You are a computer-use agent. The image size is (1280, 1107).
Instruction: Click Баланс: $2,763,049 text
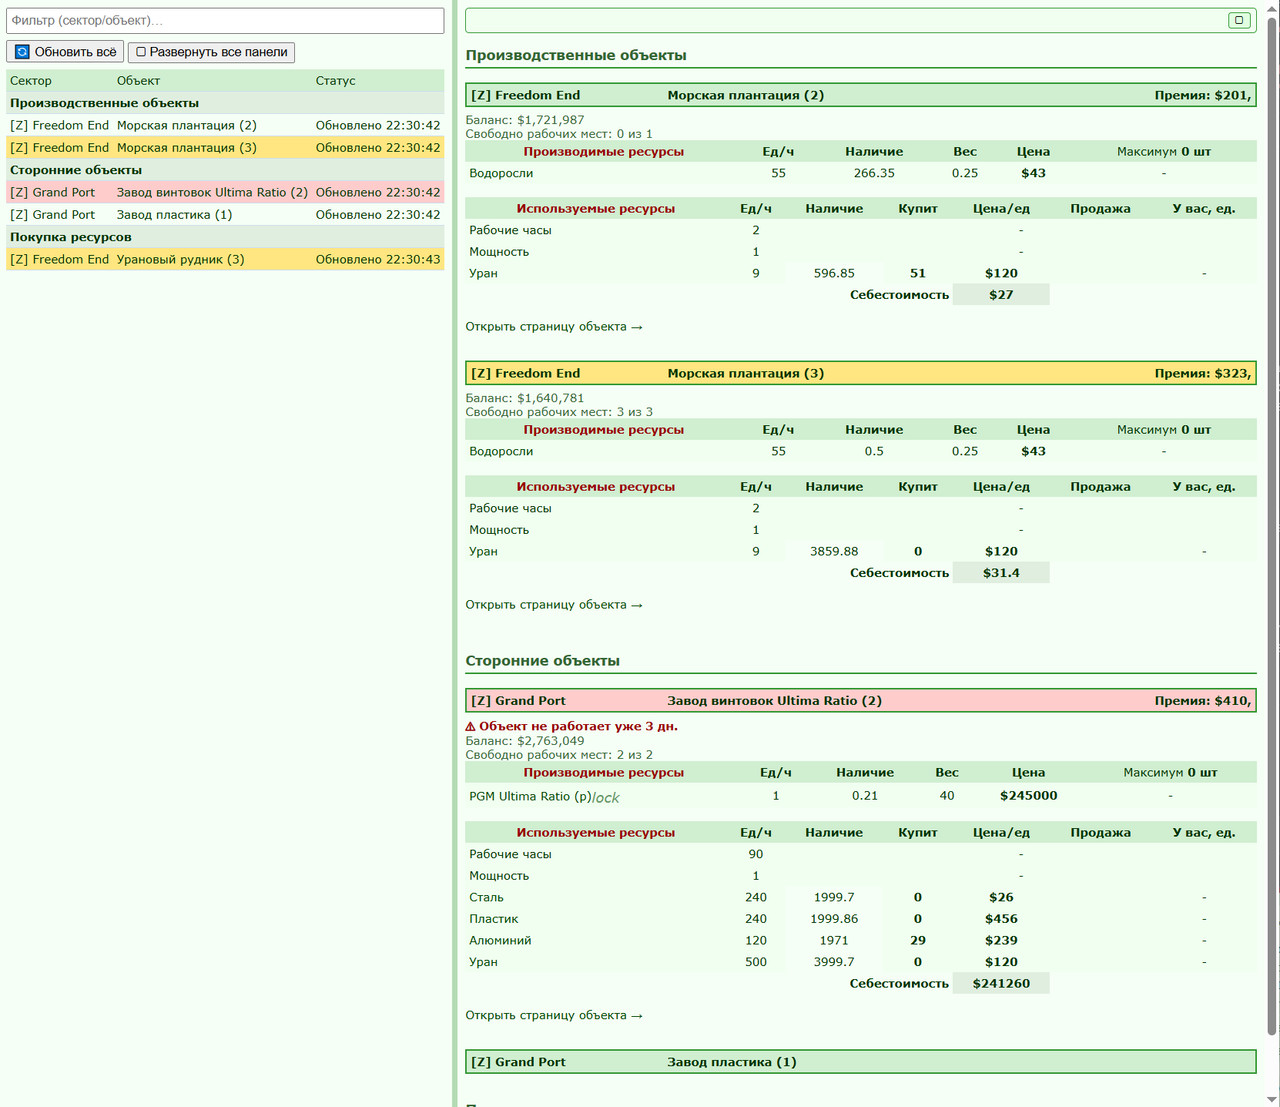pos(525,741)
